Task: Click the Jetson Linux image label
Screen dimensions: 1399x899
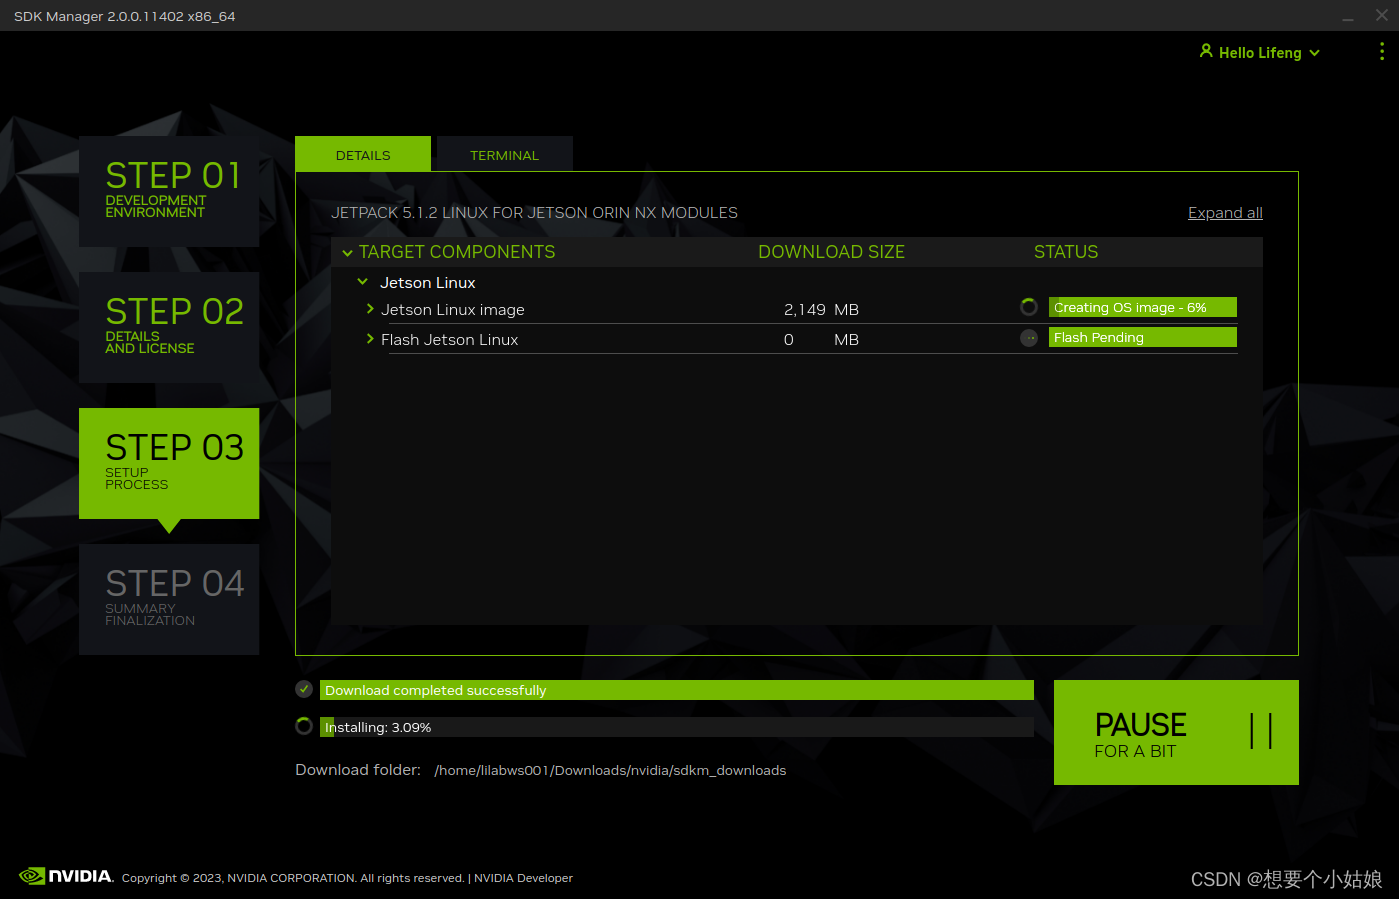Action: point(453,309)
